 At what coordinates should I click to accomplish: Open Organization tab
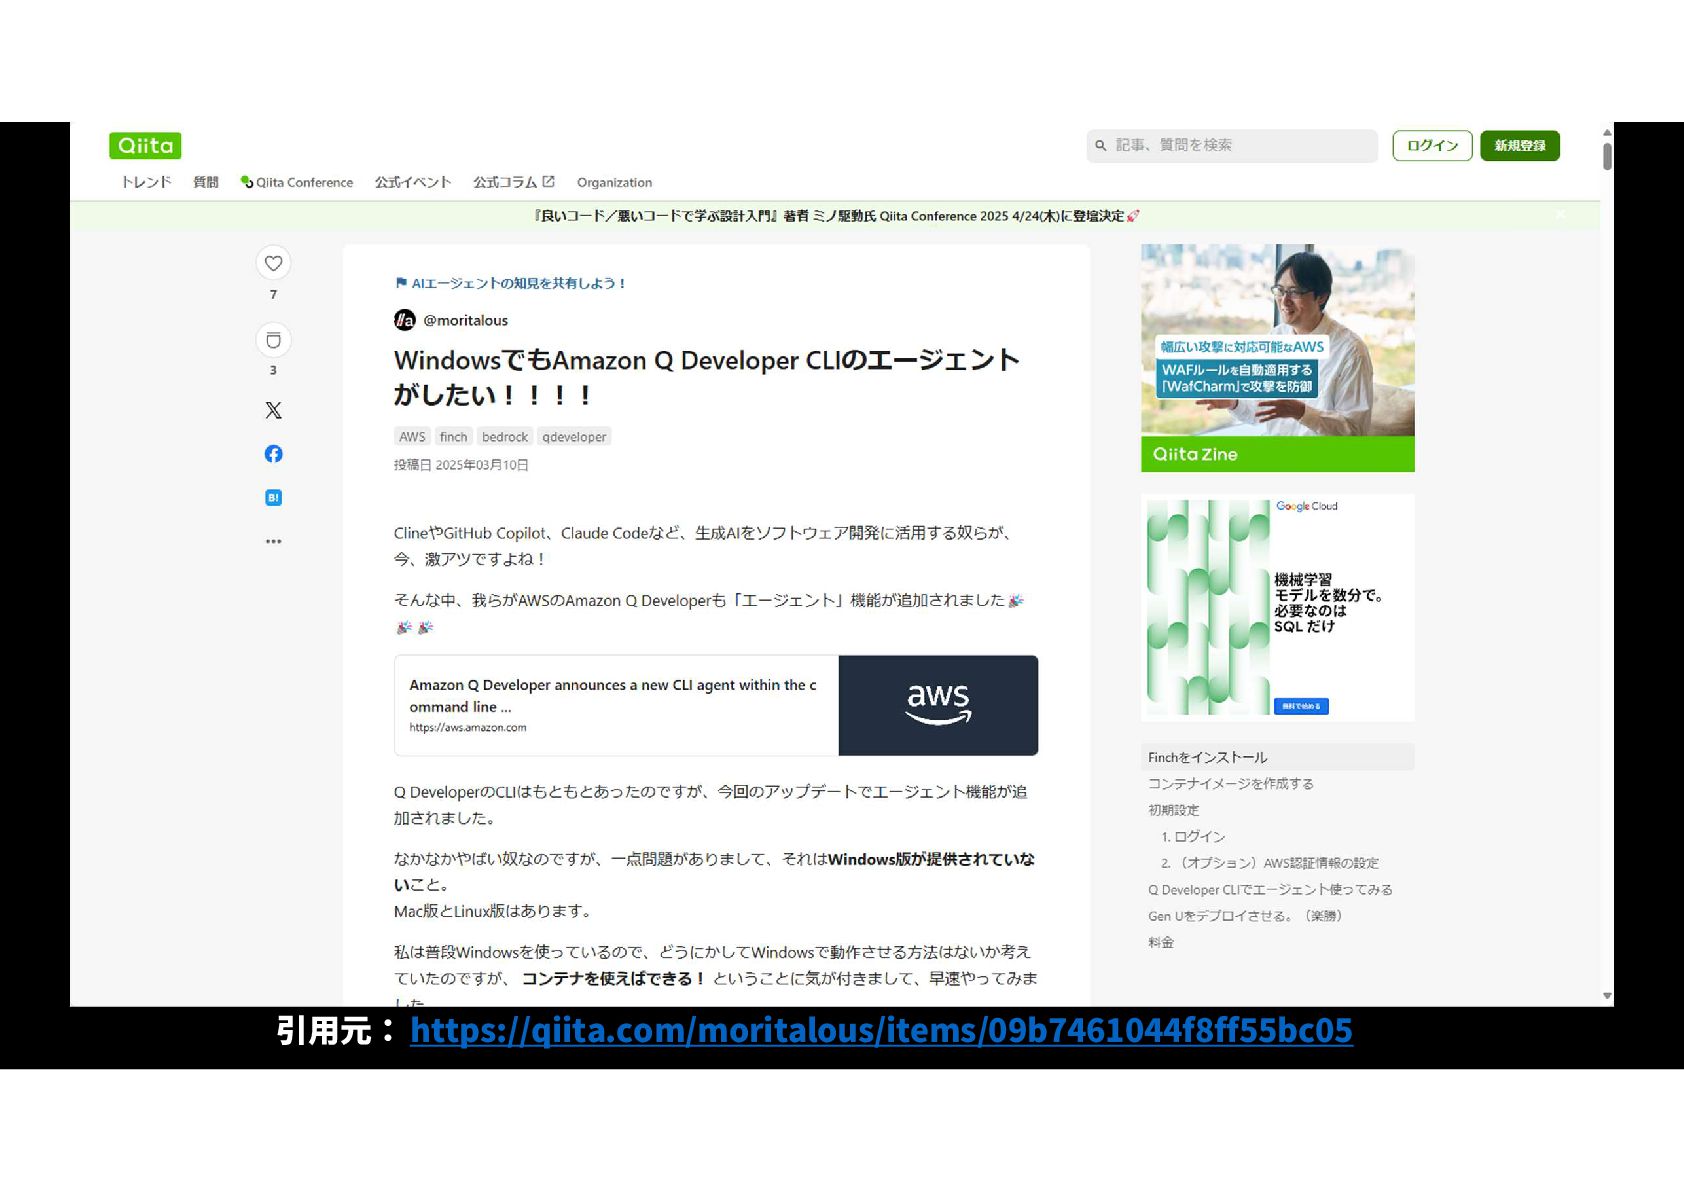coord(614,182)
